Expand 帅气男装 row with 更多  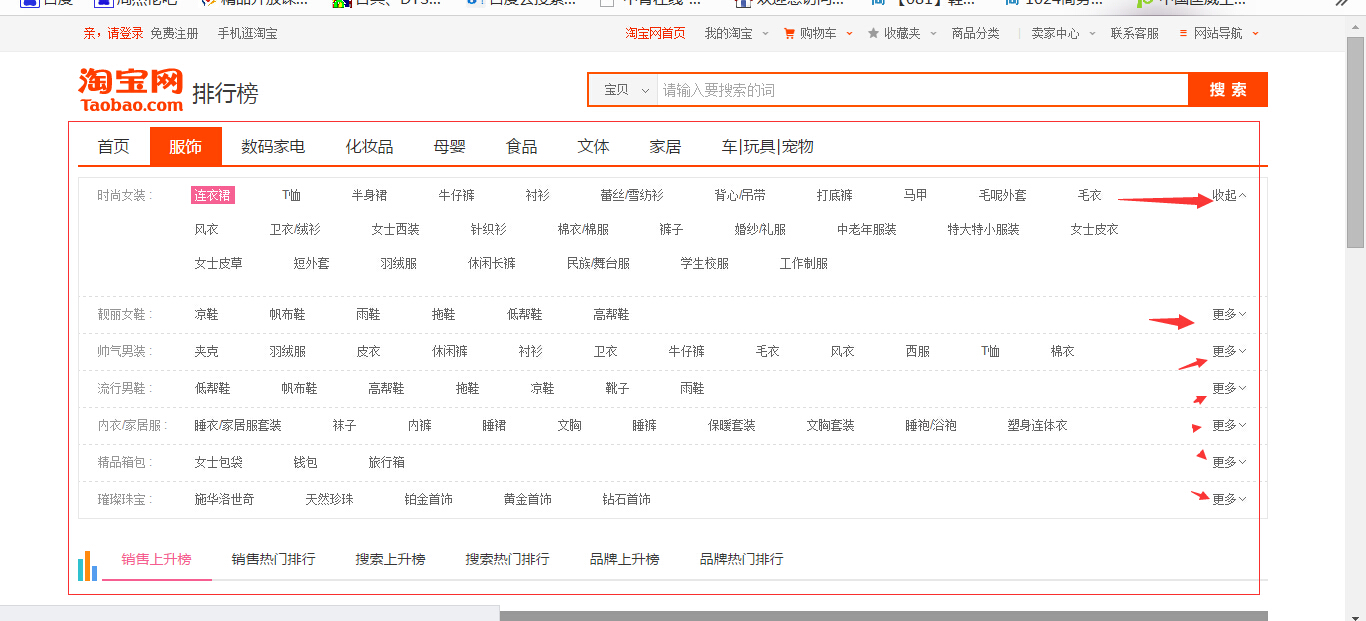pos(1229,351)
